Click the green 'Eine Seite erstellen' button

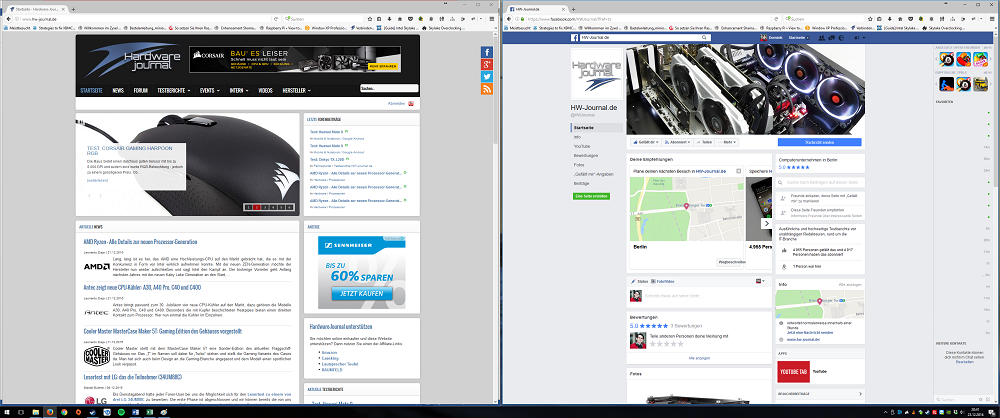pyautogui.click(x=591, y=196)
